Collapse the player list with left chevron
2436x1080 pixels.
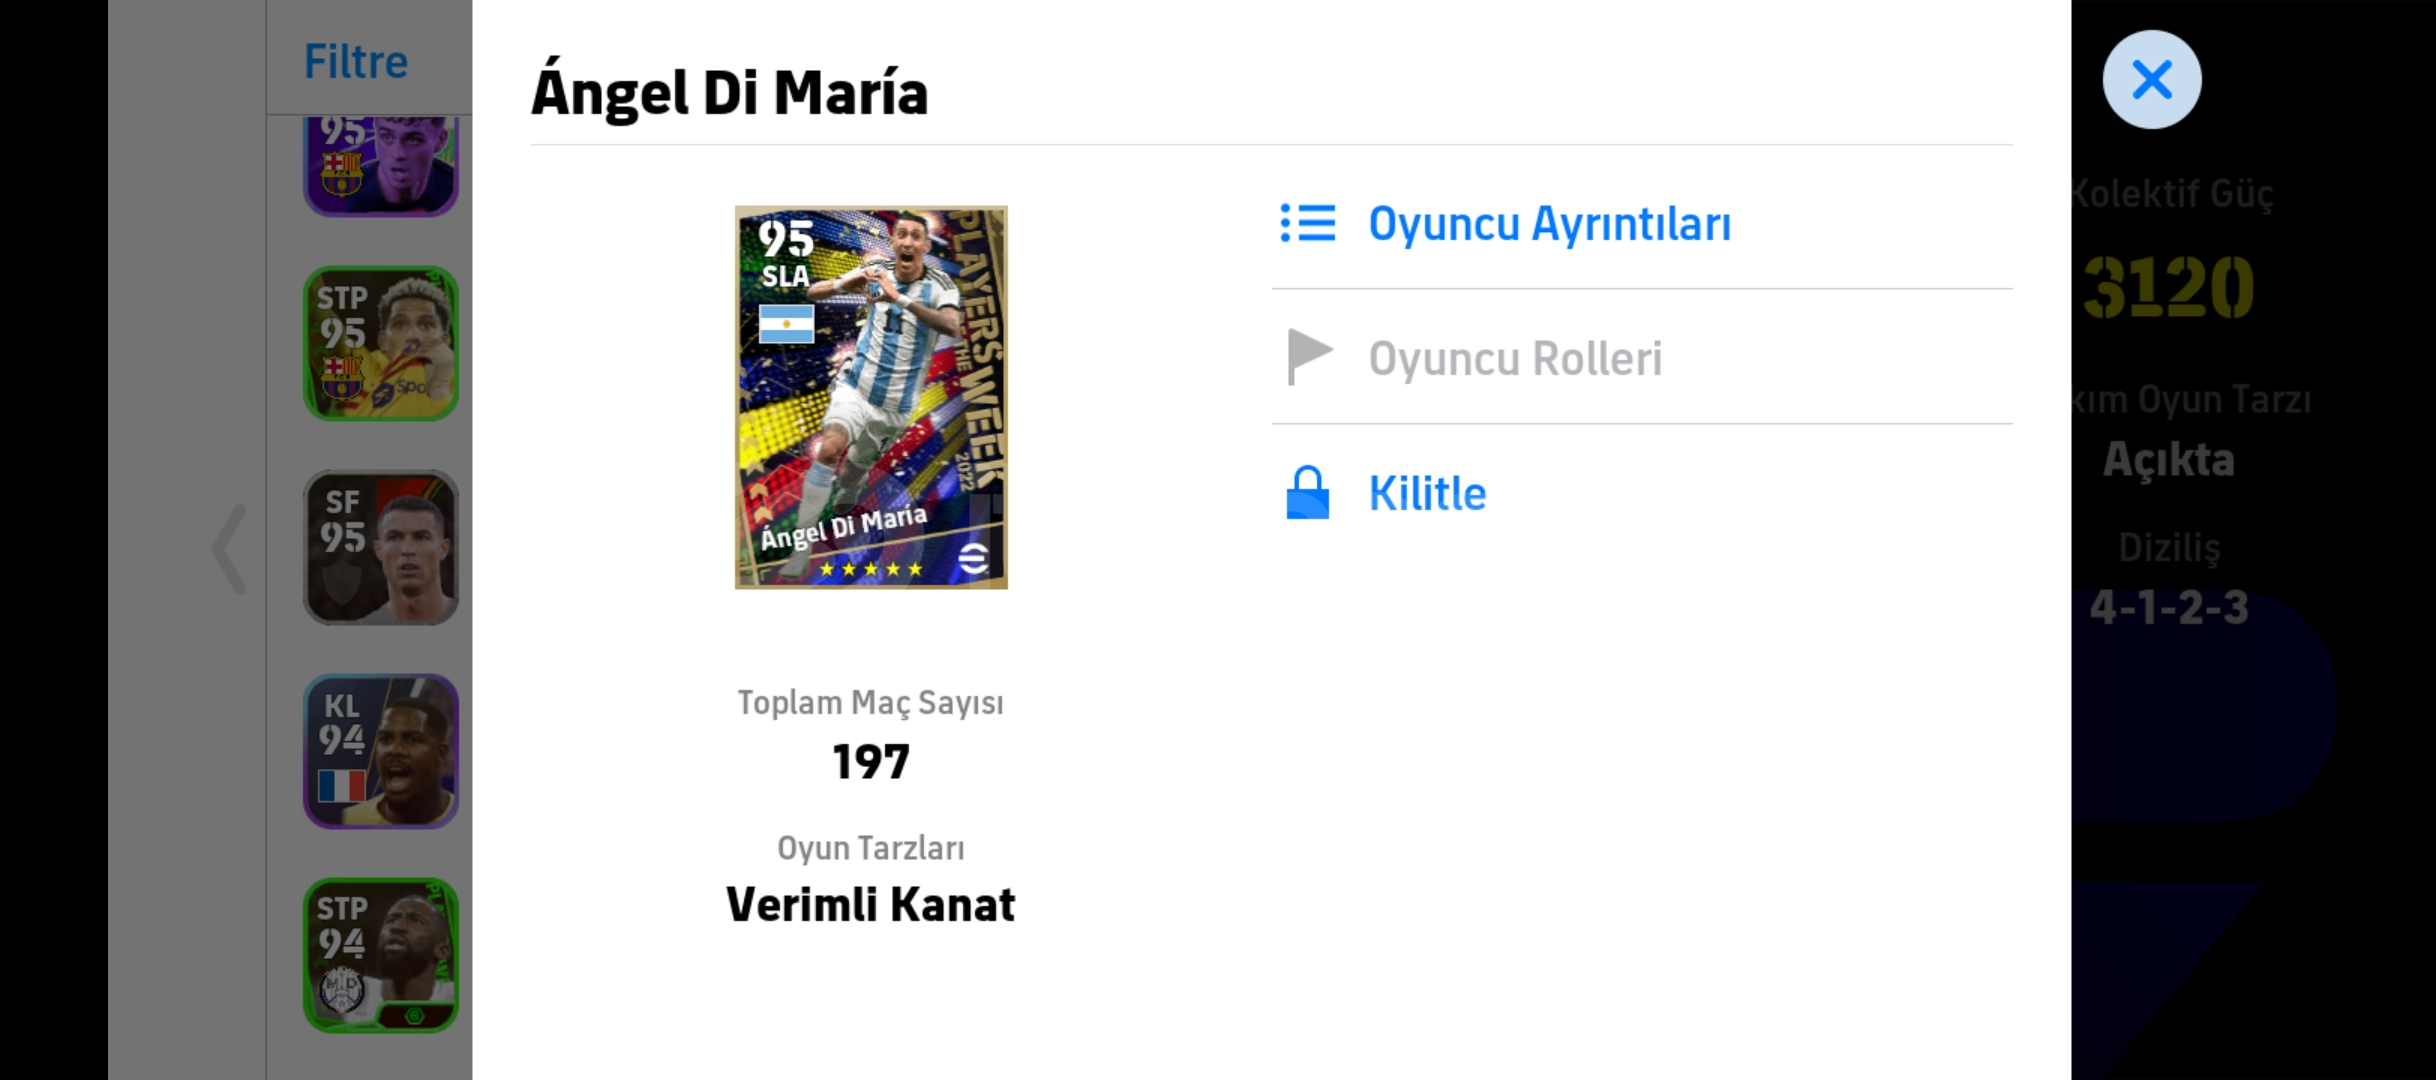230,549
